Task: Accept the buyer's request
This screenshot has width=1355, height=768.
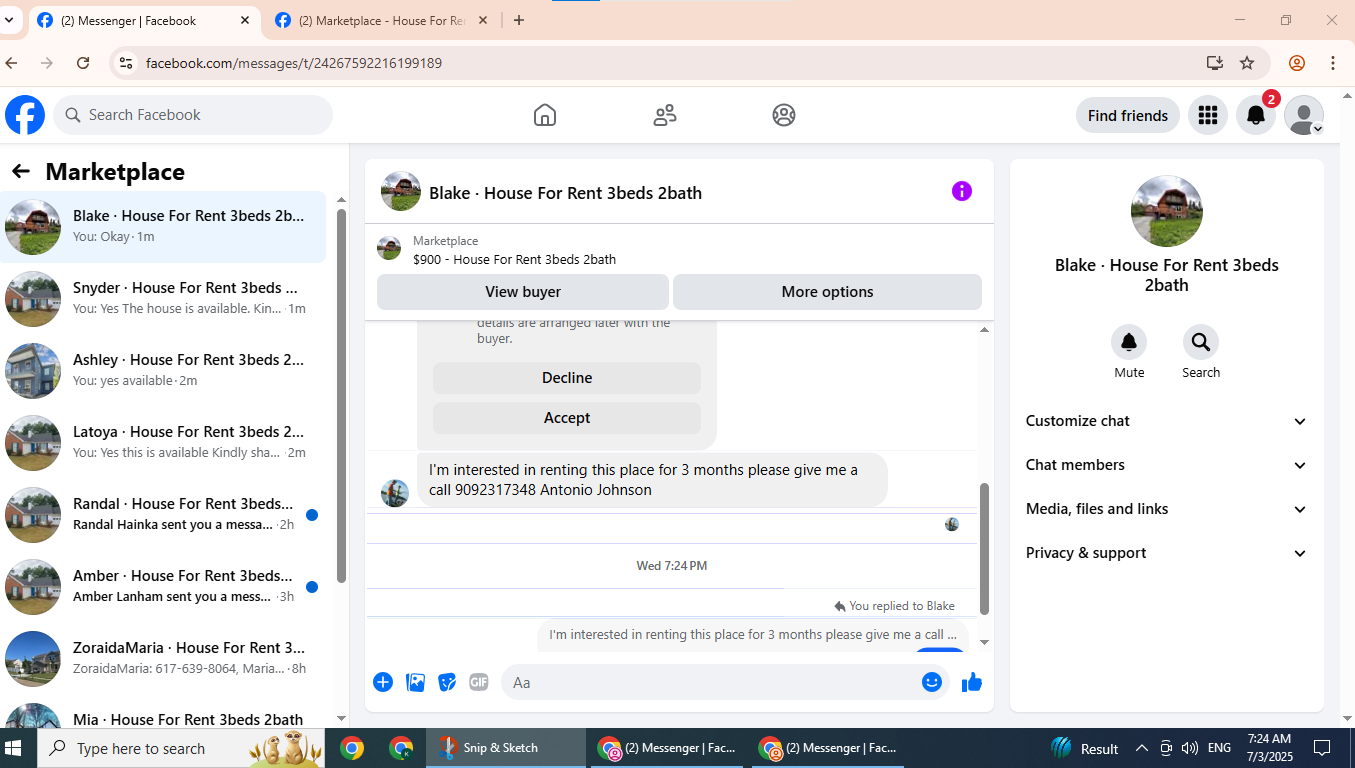Action: point(567,418)
